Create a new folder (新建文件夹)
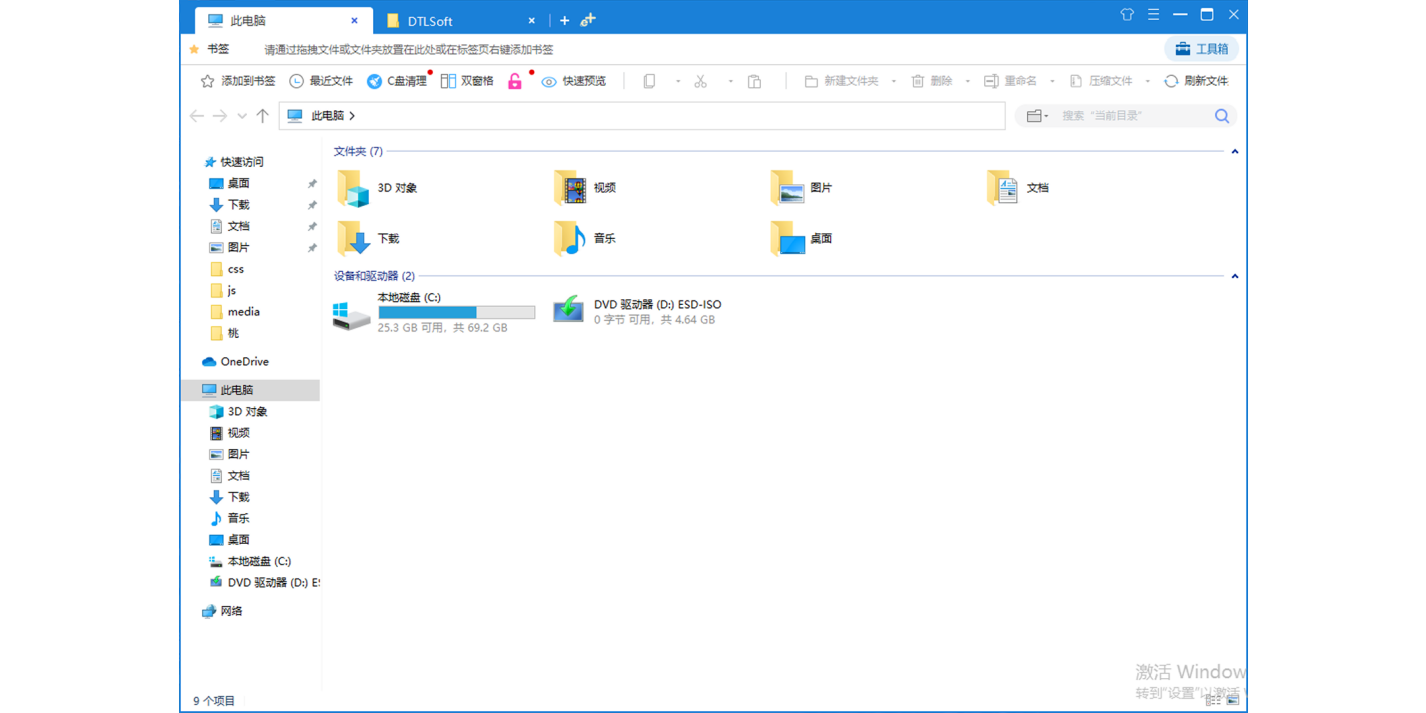Viewport: 1426px width, 713px height. (841, 81)
